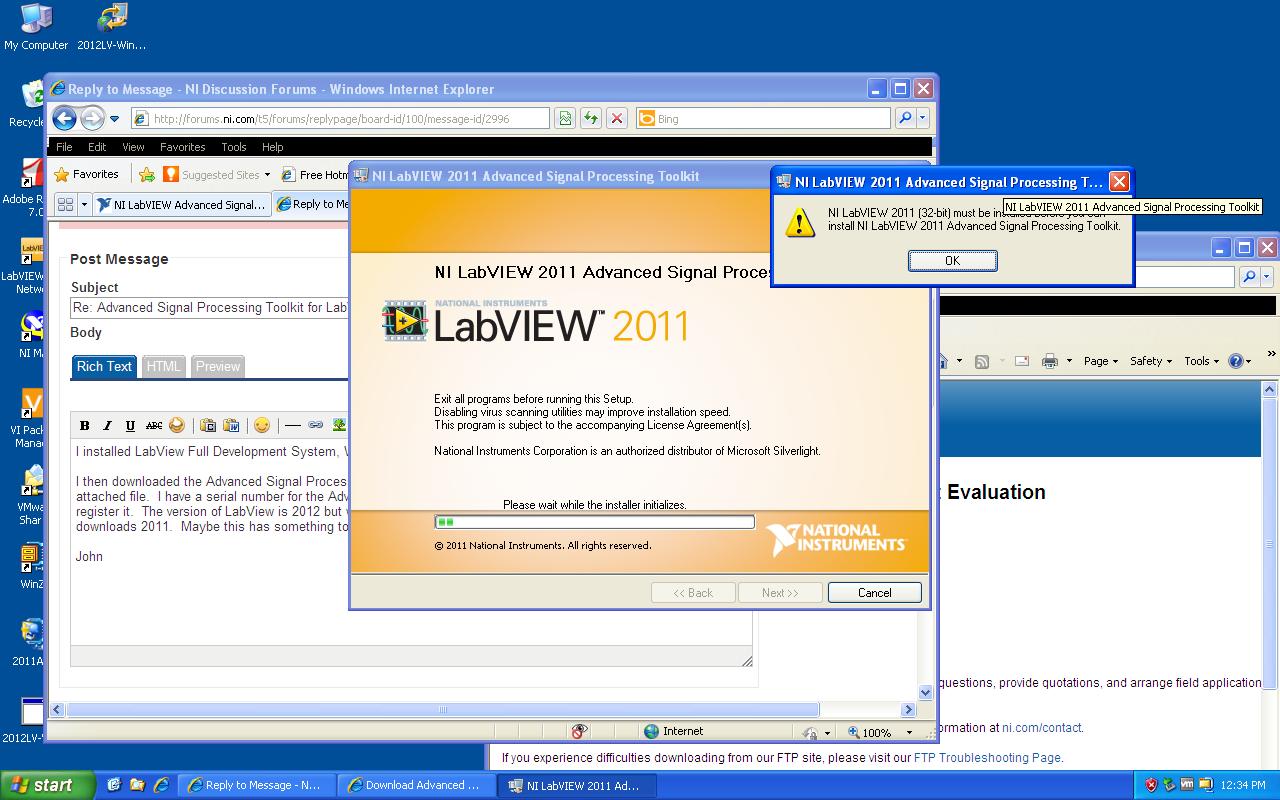
Task: Switch to the Preview tab
Action: coord(217,366)
